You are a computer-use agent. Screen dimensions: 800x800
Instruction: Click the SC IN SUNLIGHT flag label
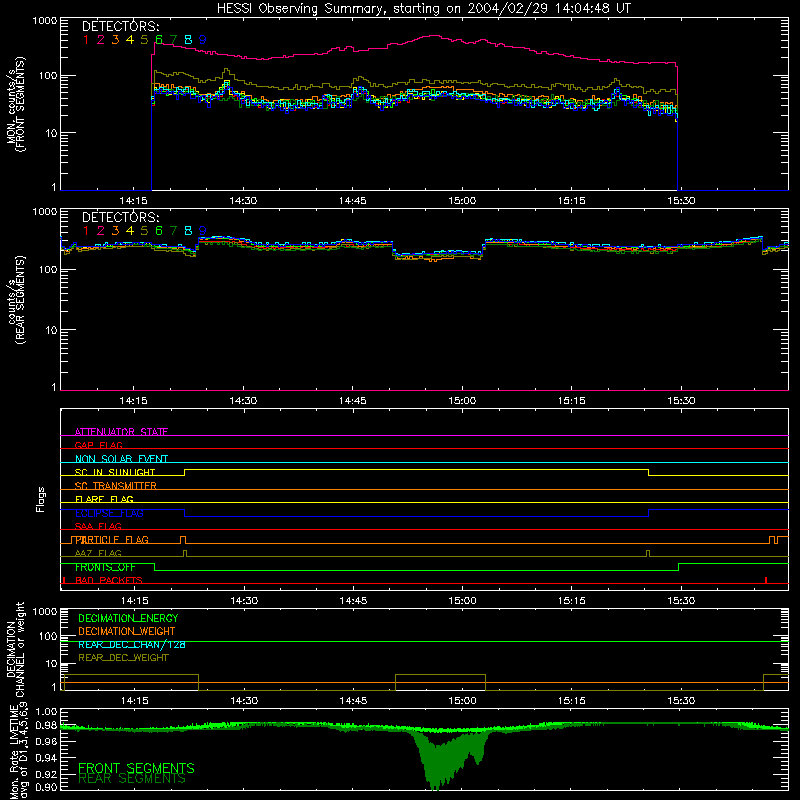point(115,472)
